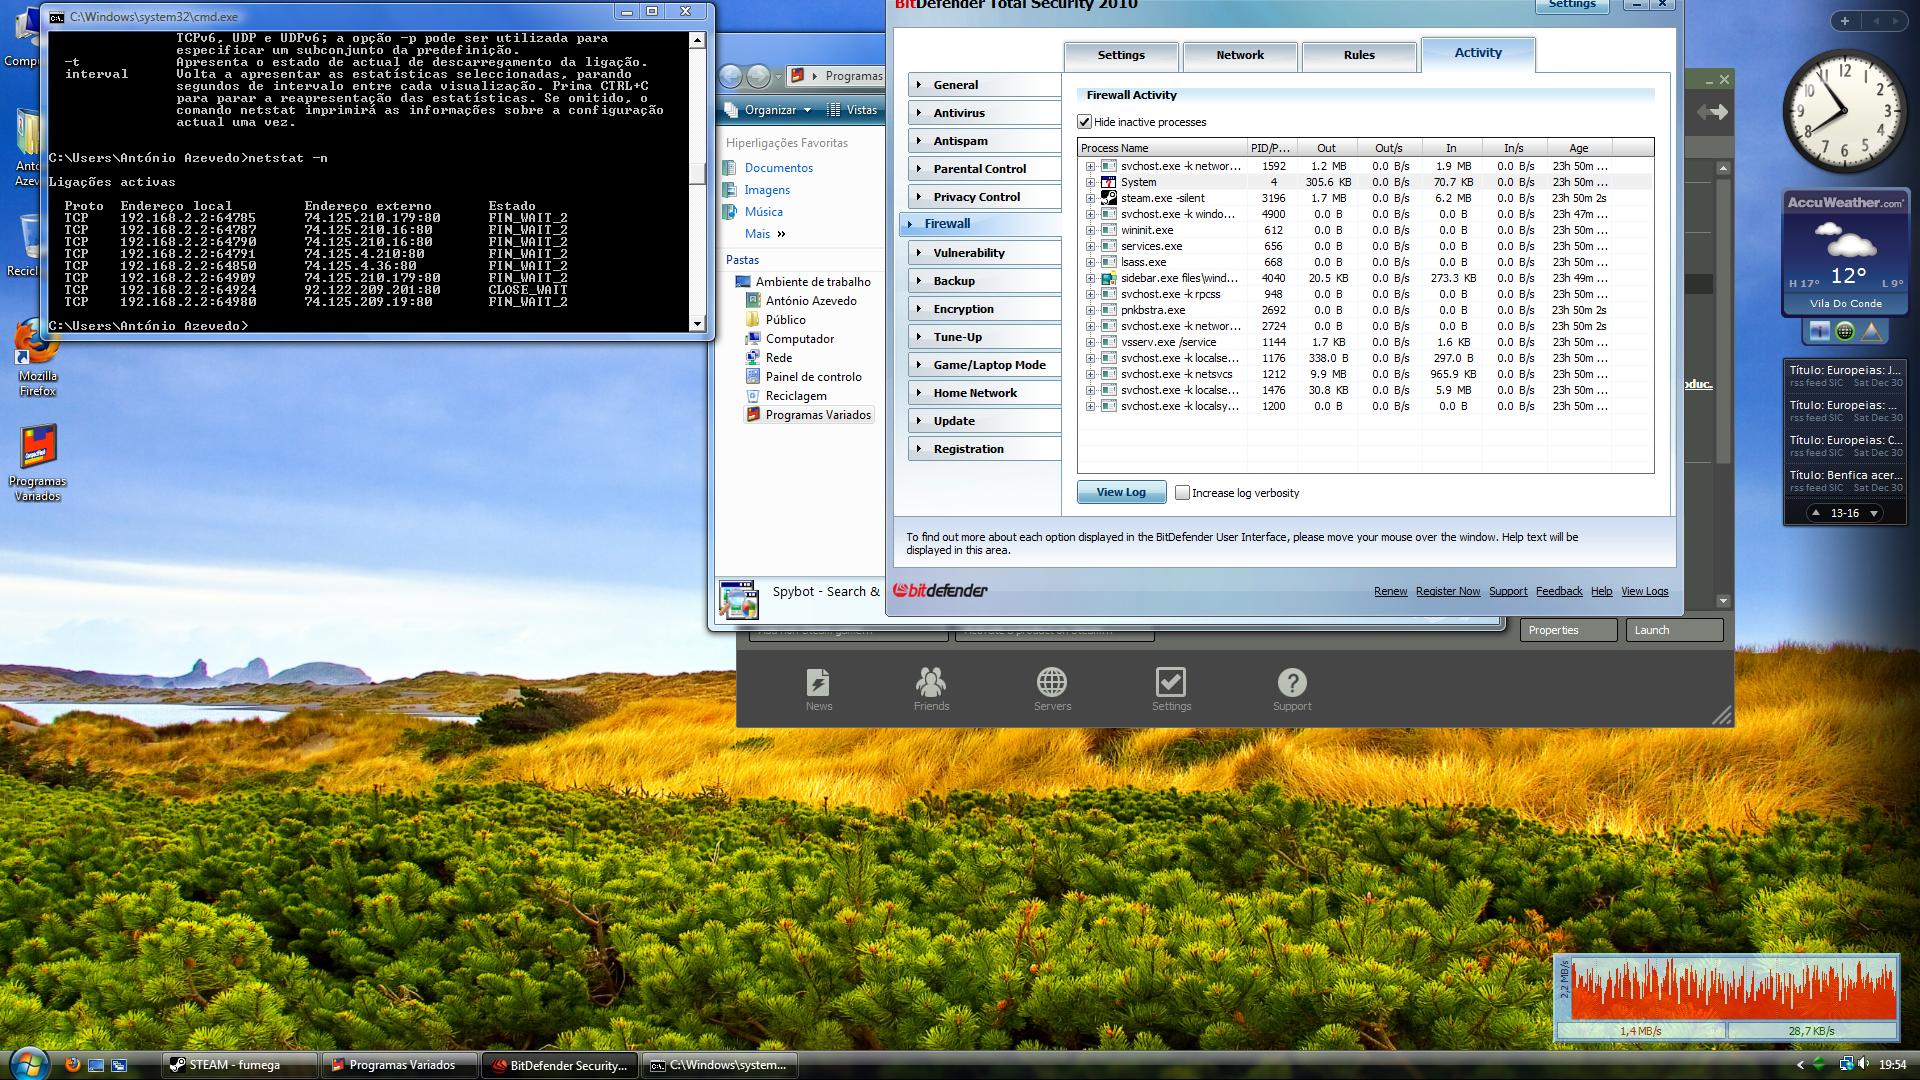The image size is (1920, 1080).
Task: Open the Game/Laptop Mode section
Action: point(984,365)
